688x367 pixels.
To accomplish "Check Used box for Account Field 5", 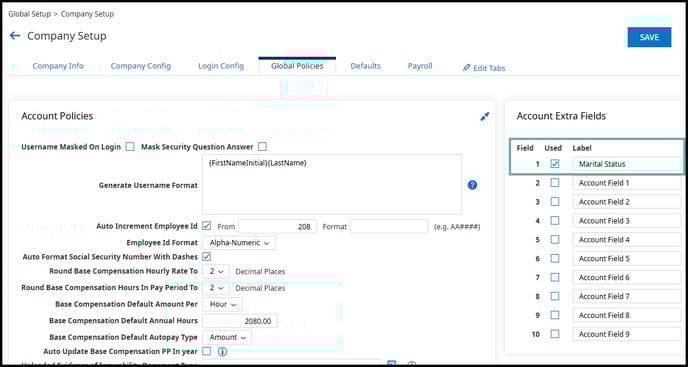I will [x=555, y=258].
